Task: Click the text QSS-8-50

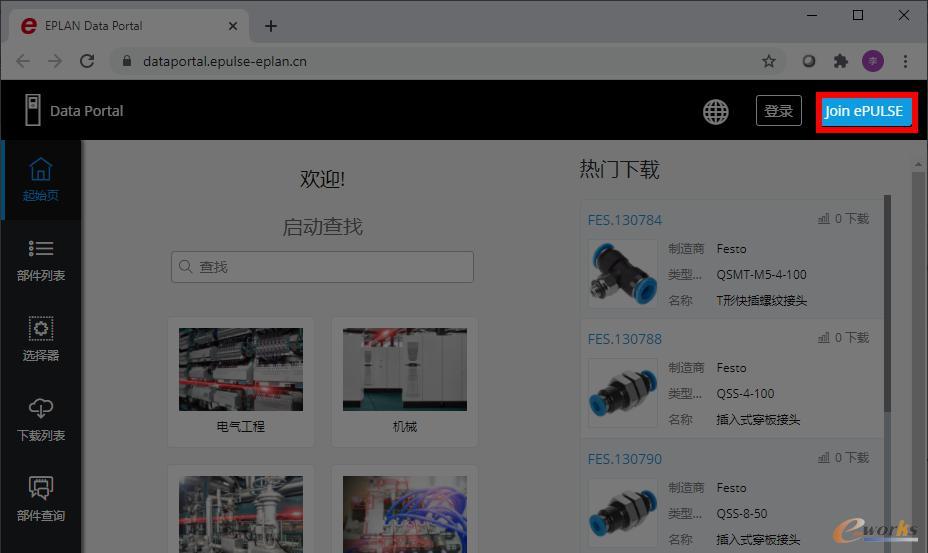Action: (x=742, y=514)
